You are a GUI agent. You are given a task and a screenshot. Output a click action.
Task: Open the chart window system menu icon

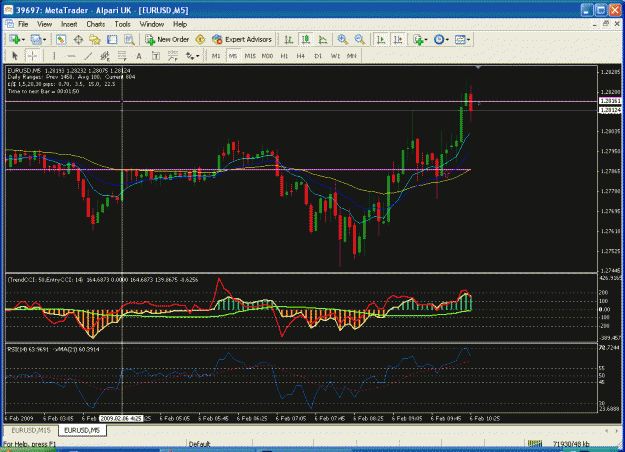point(9,24)
